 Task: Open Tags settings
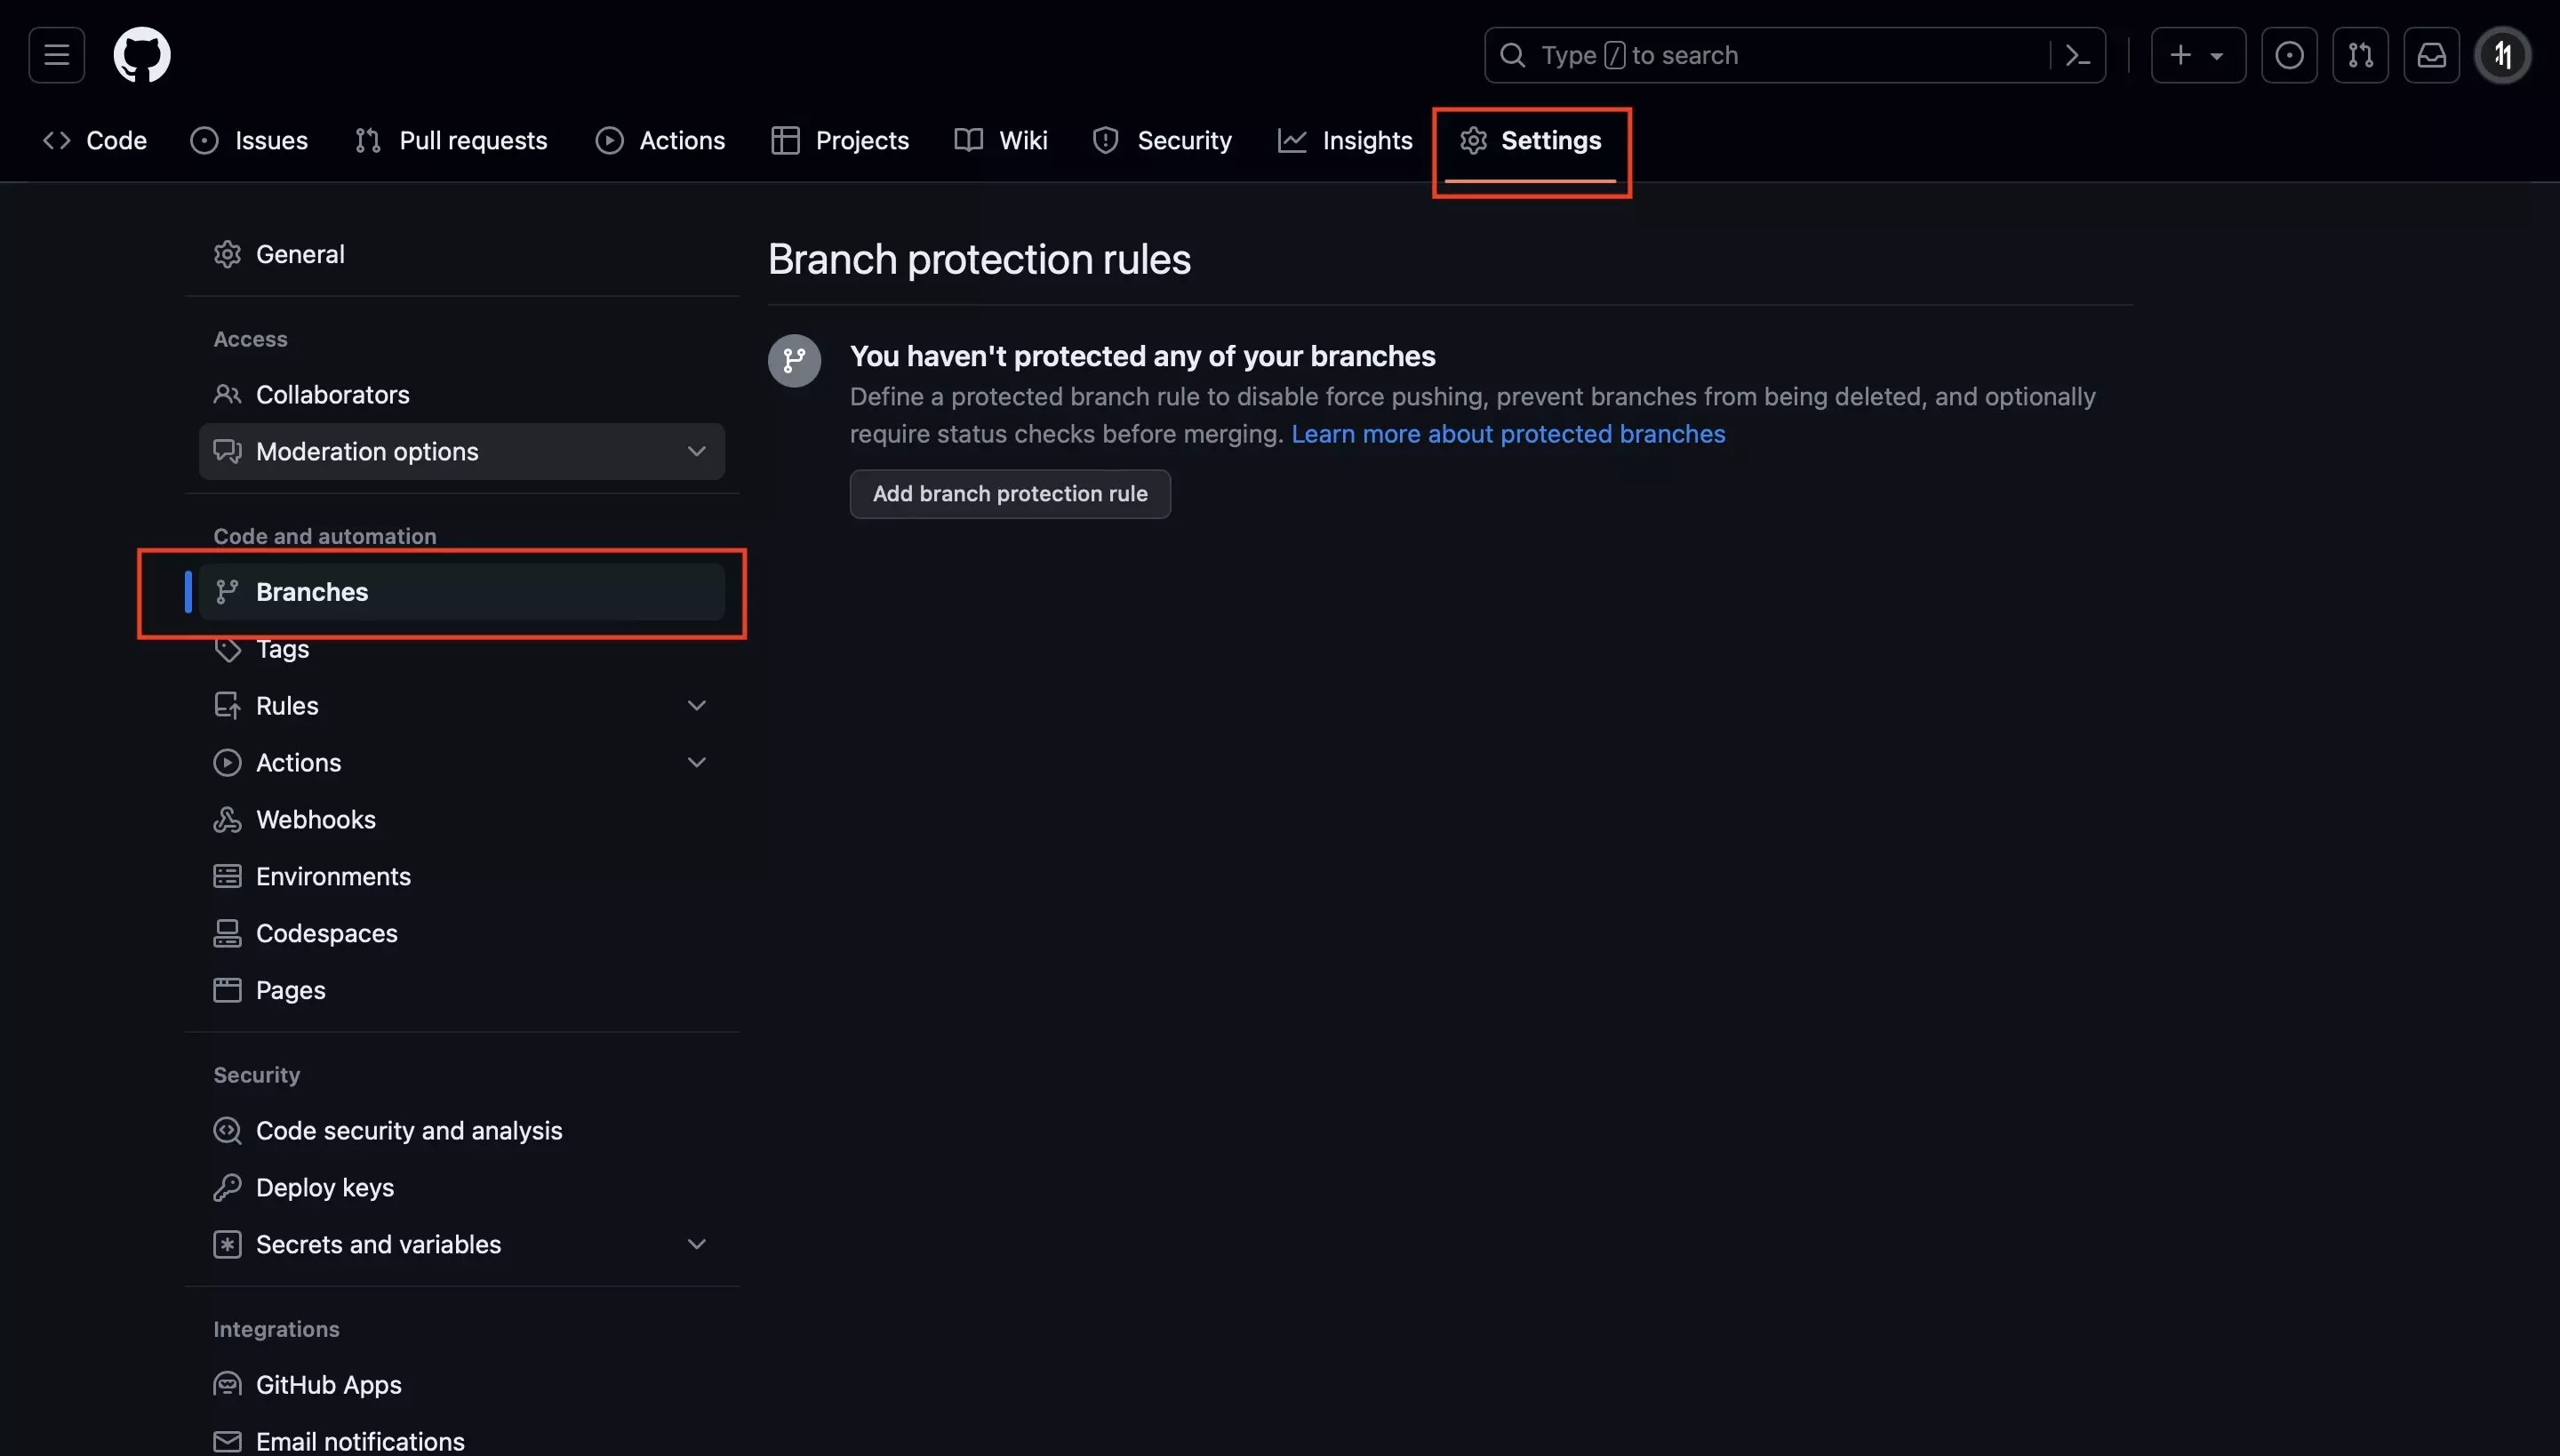(x=462, y=649)
